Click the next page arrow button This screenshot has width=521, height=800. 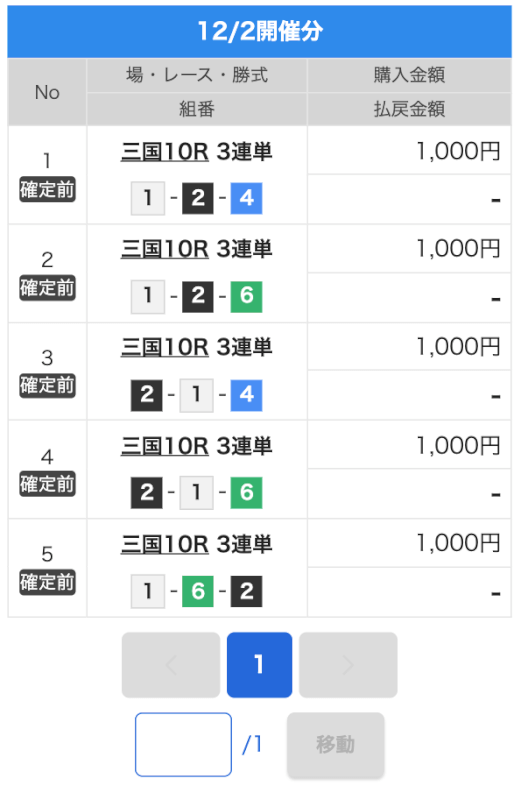click(348, 665)
